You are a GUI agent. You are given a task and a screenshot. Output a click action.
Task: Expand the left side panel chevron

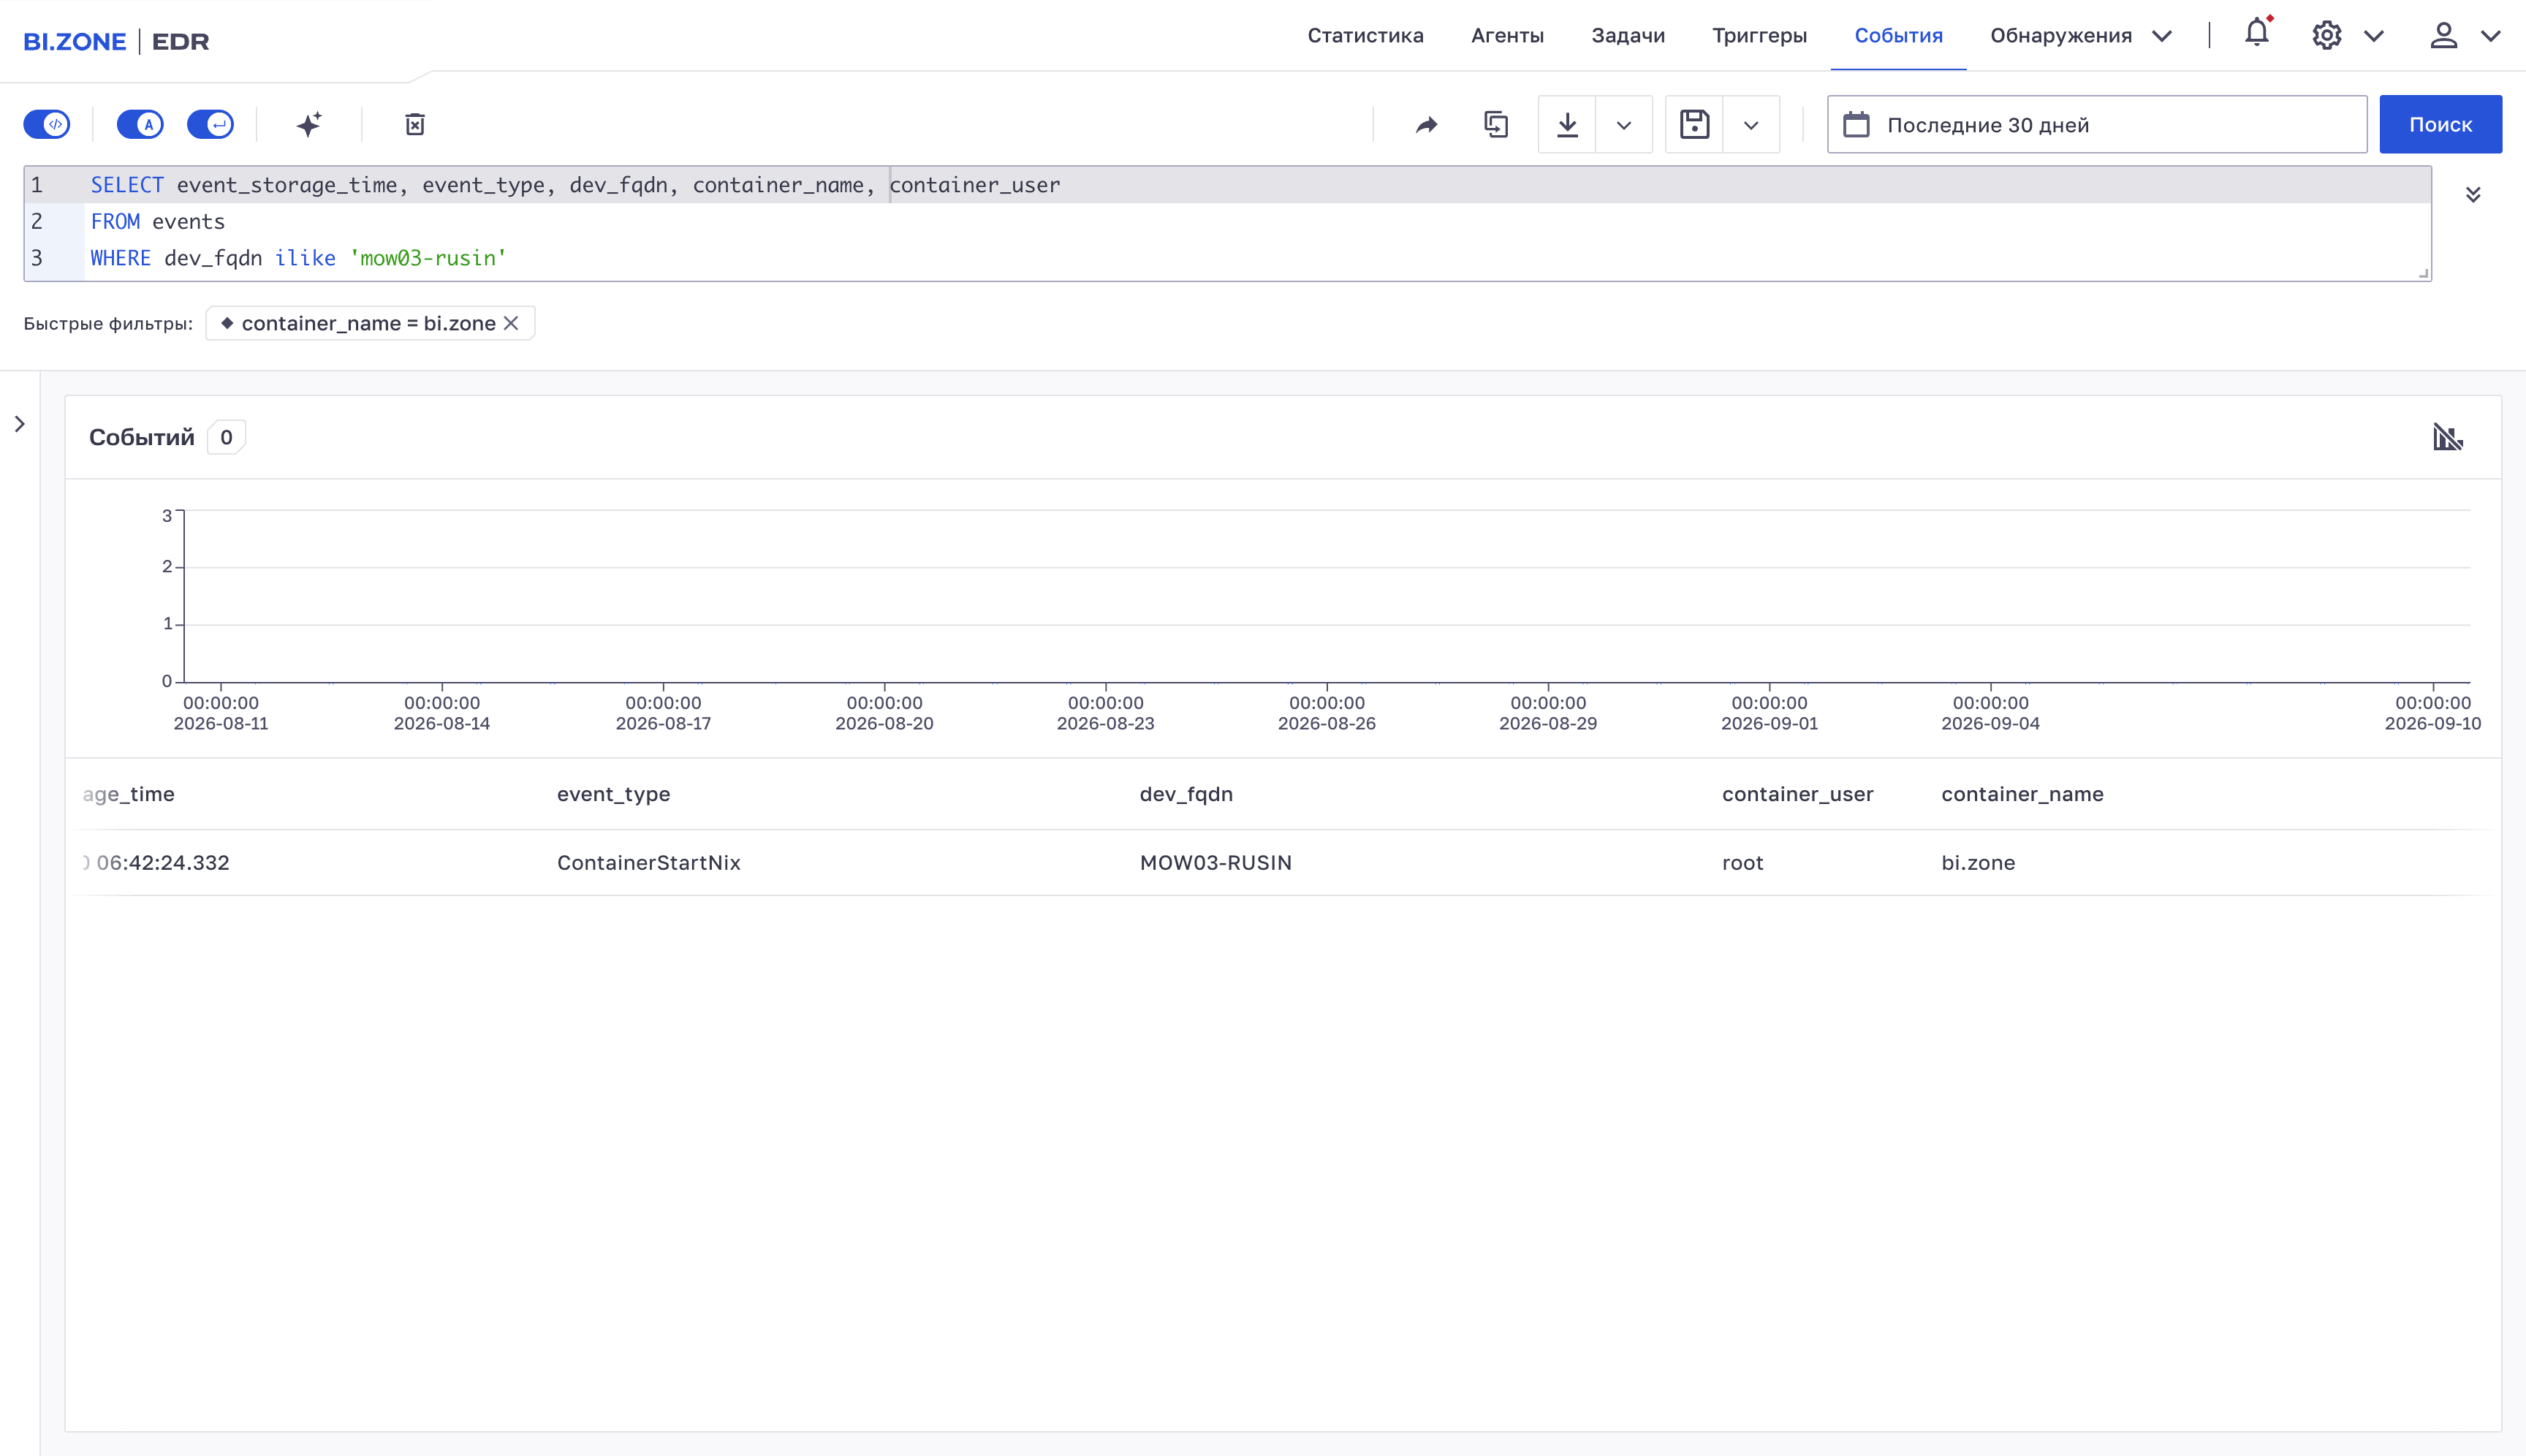[20, 424]
